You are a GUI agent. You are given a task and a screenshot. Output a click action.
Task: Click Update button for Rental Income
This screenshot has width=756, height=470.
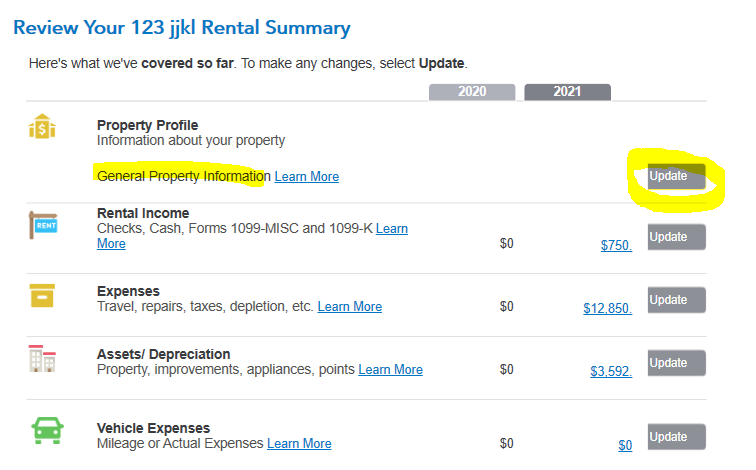676,237
